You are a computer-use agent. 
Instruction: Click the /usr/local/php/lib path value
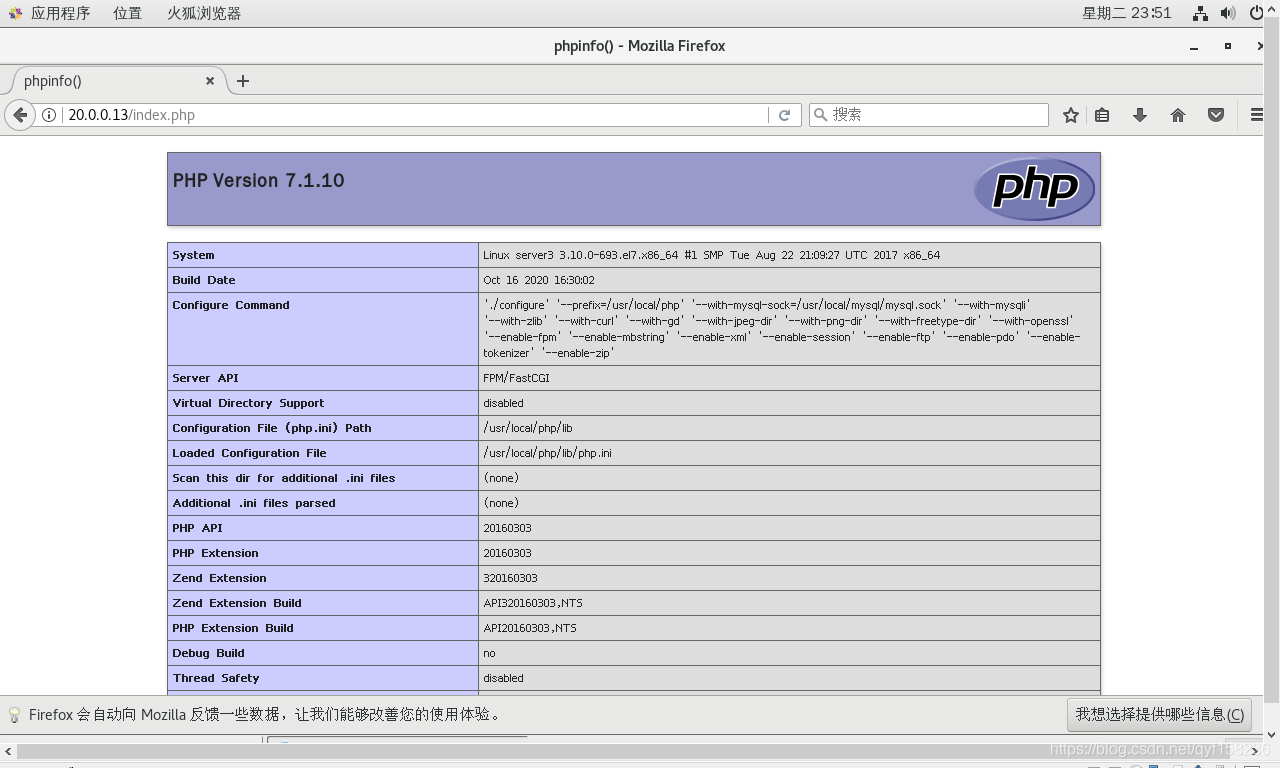pyautogui.click(x=528, y=428)
